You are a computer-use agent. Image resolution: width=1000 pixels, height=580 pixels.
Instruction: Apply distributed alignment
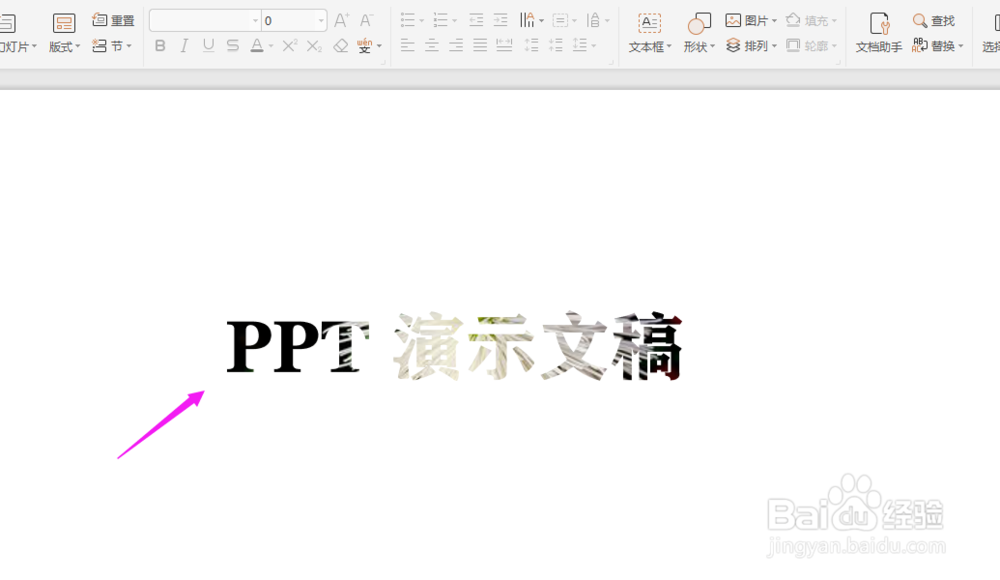click(x=504, y=45)
